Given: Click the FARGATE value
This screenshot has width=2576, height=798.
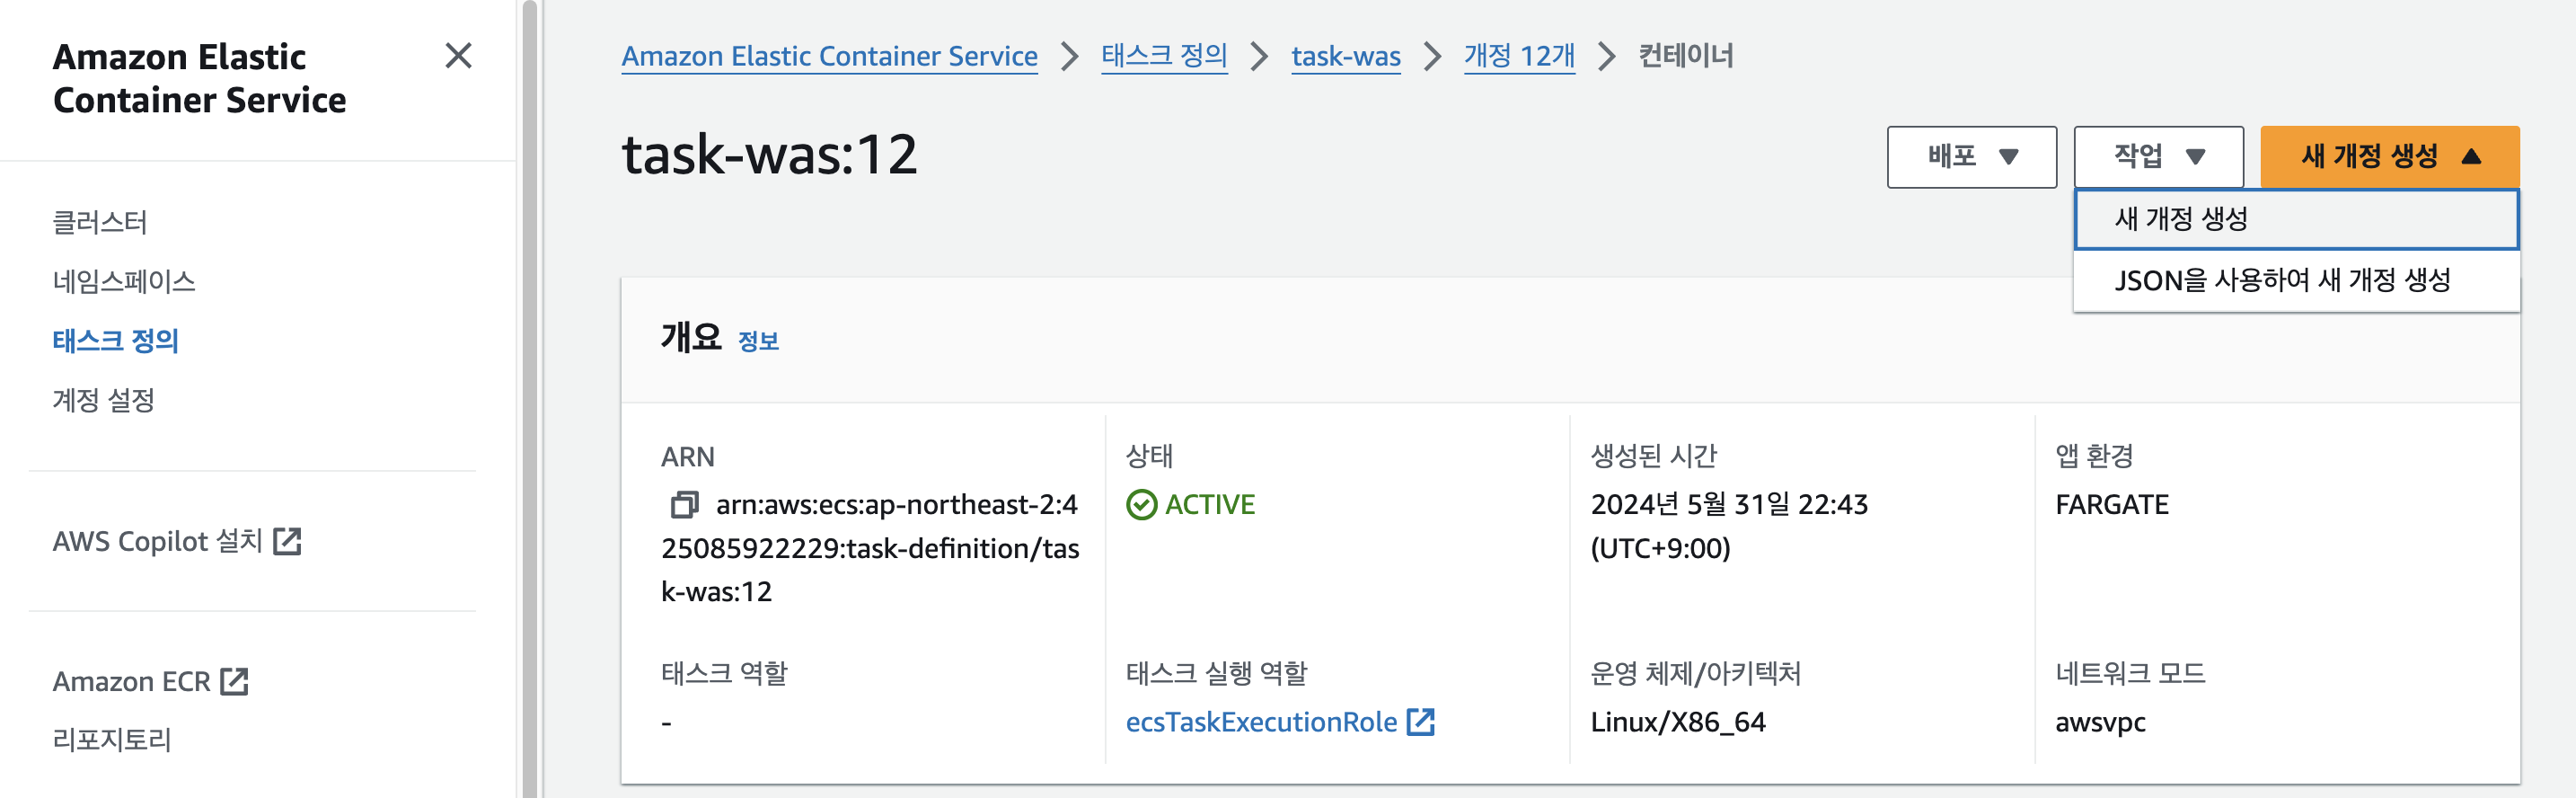Looking at the screenshot, I should click(x=2112, y=505).
